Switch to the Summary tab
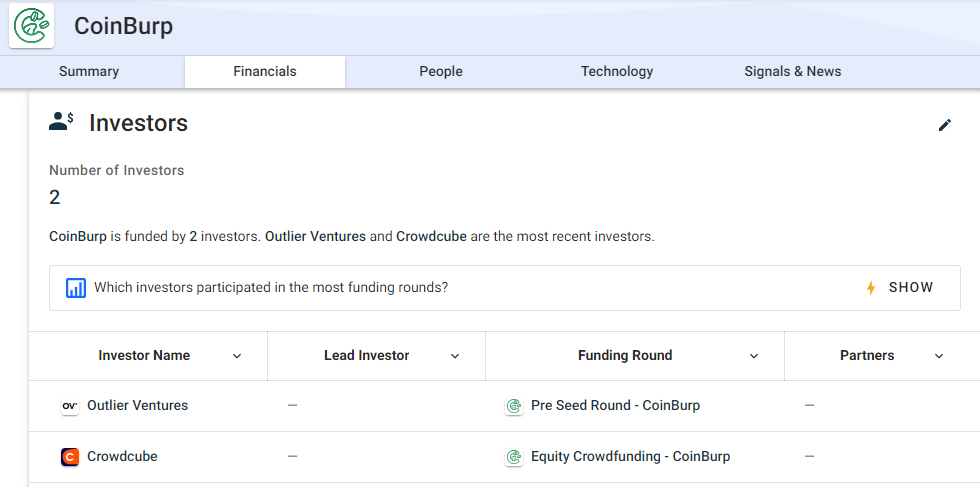Screen dimensions: 980x487 pos(89,72)
